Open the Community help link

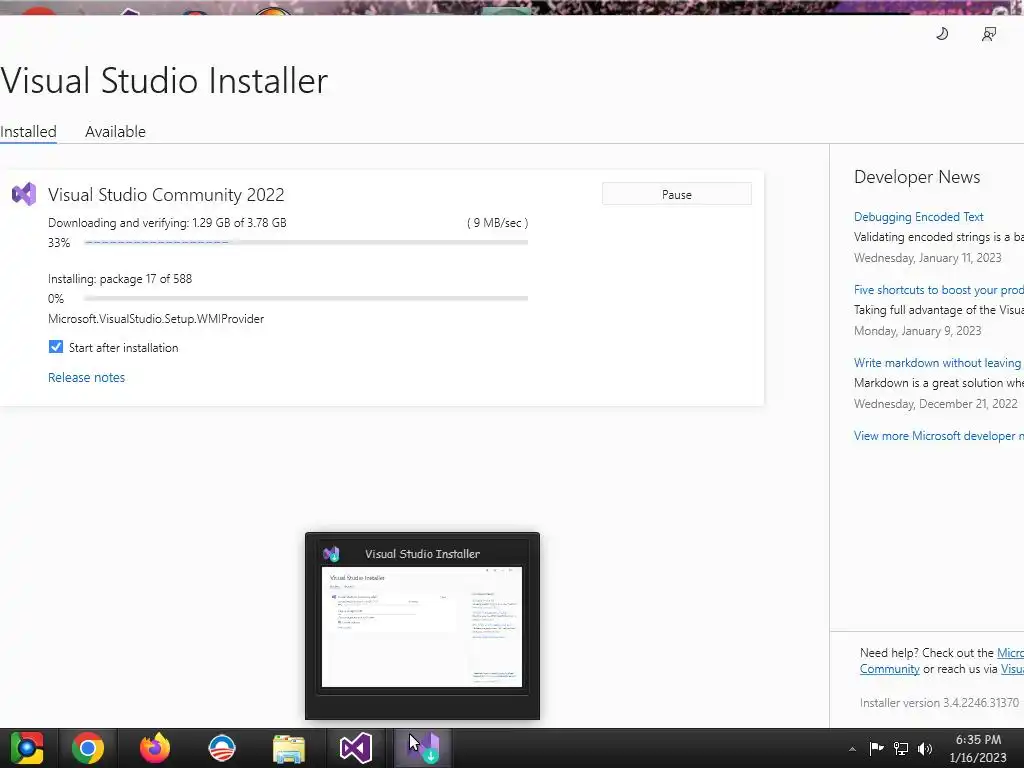tap(889, 669)
